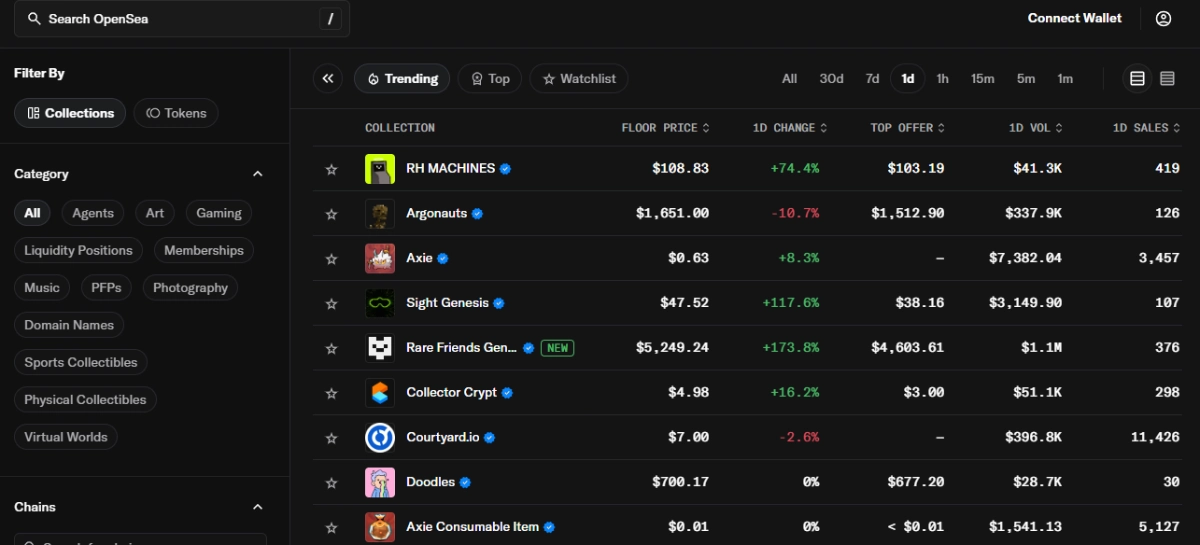Sort by 1D Sales column

click(x=1146, y=128)
